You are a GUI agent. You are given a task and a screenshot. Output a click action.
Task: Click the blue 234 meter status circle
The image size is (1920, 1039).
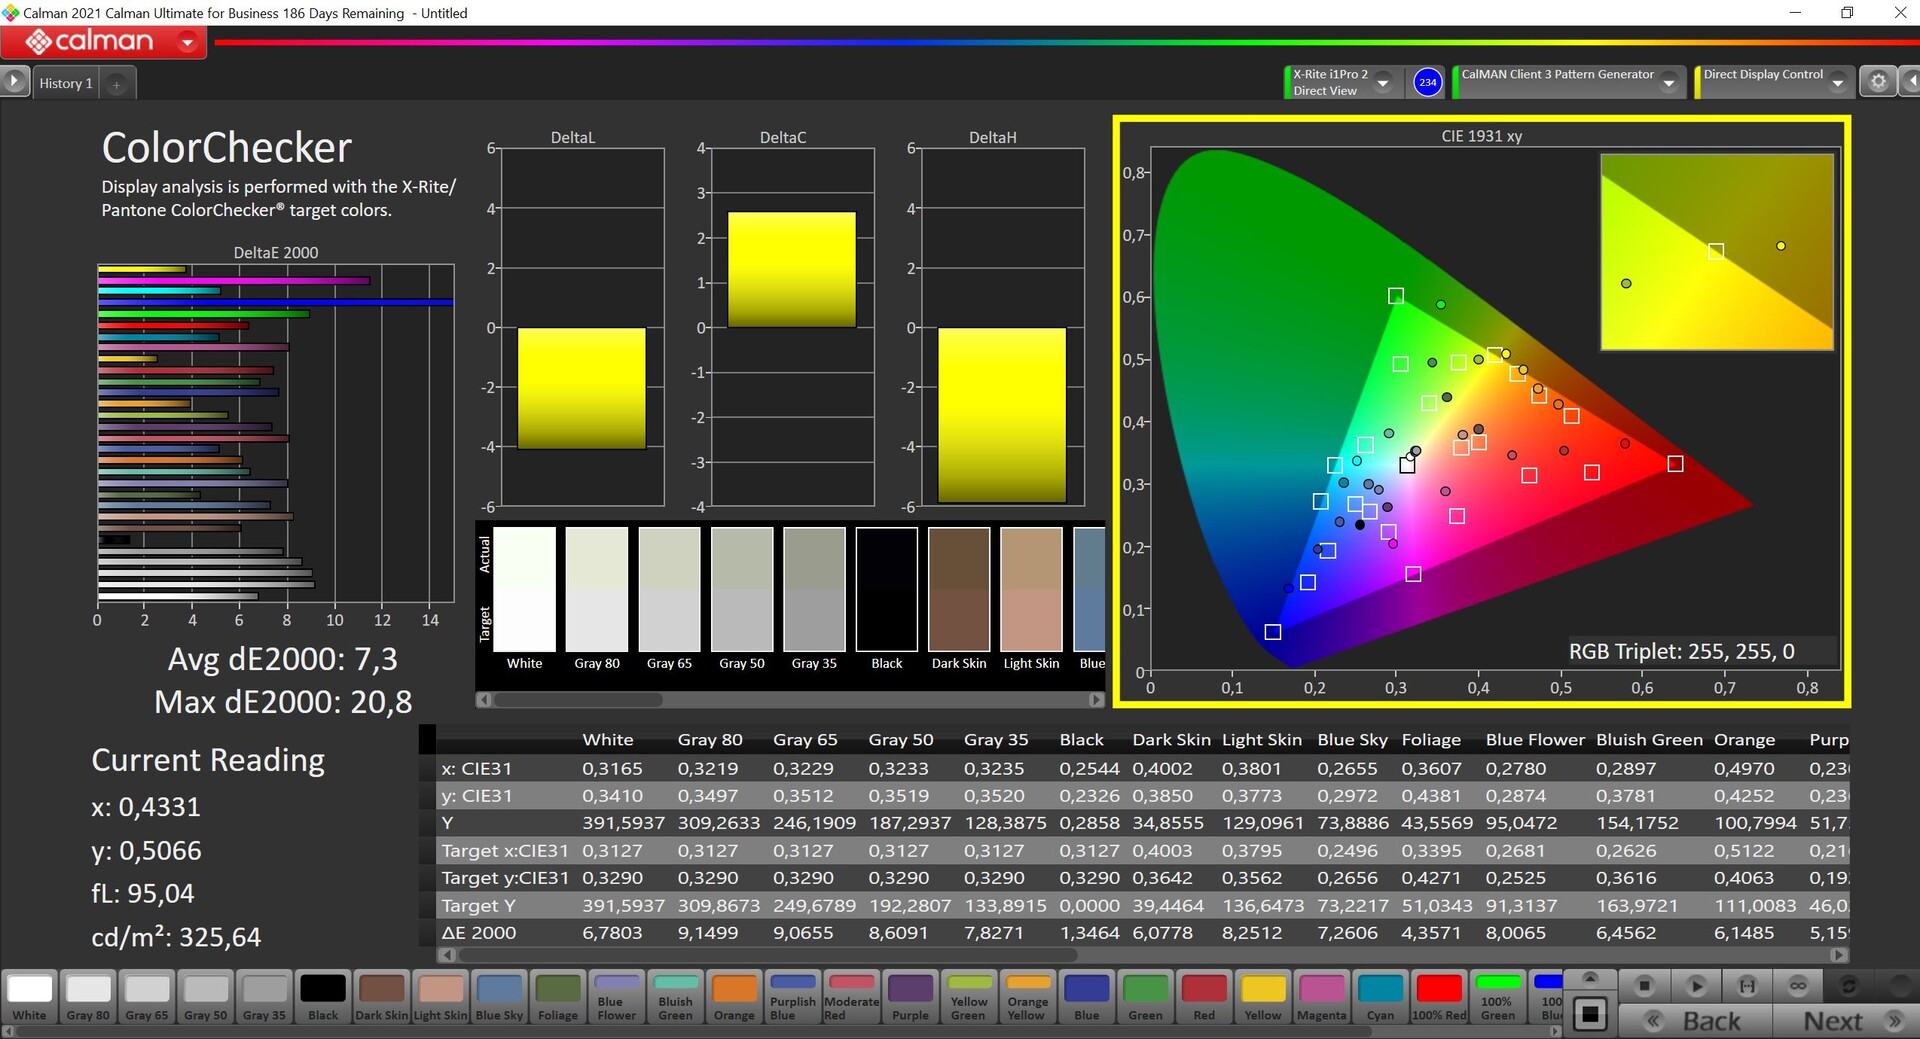coord(1427,82)
